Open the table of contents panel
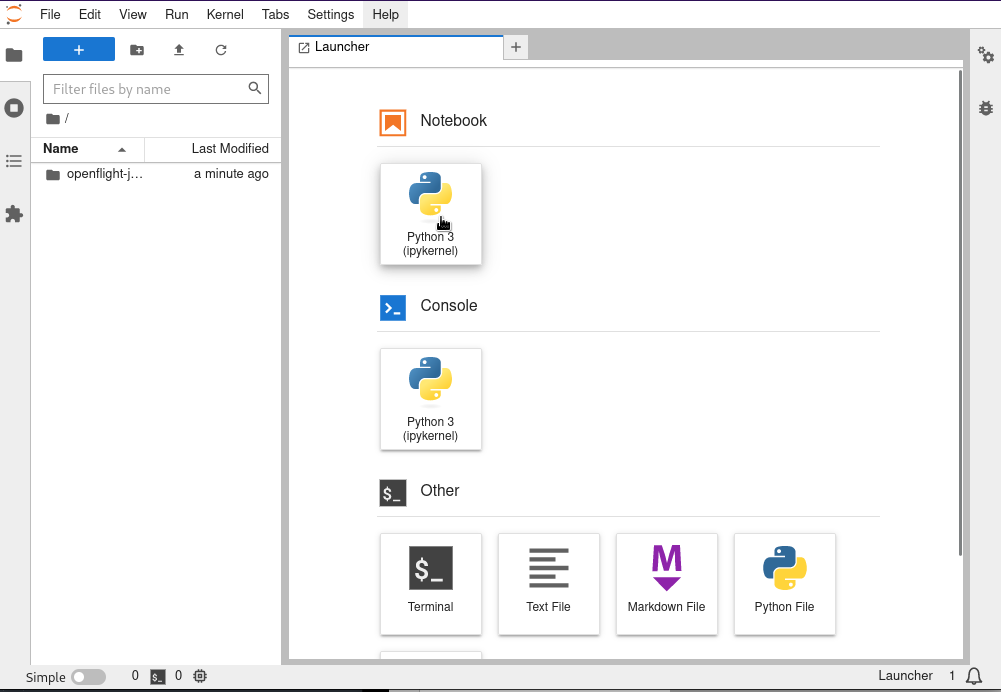Image resolution: width=1001 pixels, height=692 pixels. pyautogui.click(x=14, y=160)
